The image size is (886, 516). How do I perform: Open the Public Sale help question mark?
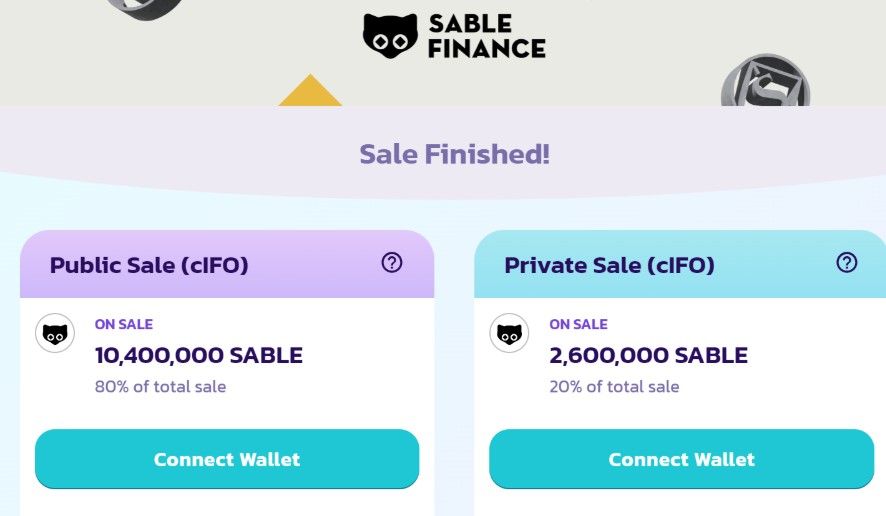pos(392,263)
